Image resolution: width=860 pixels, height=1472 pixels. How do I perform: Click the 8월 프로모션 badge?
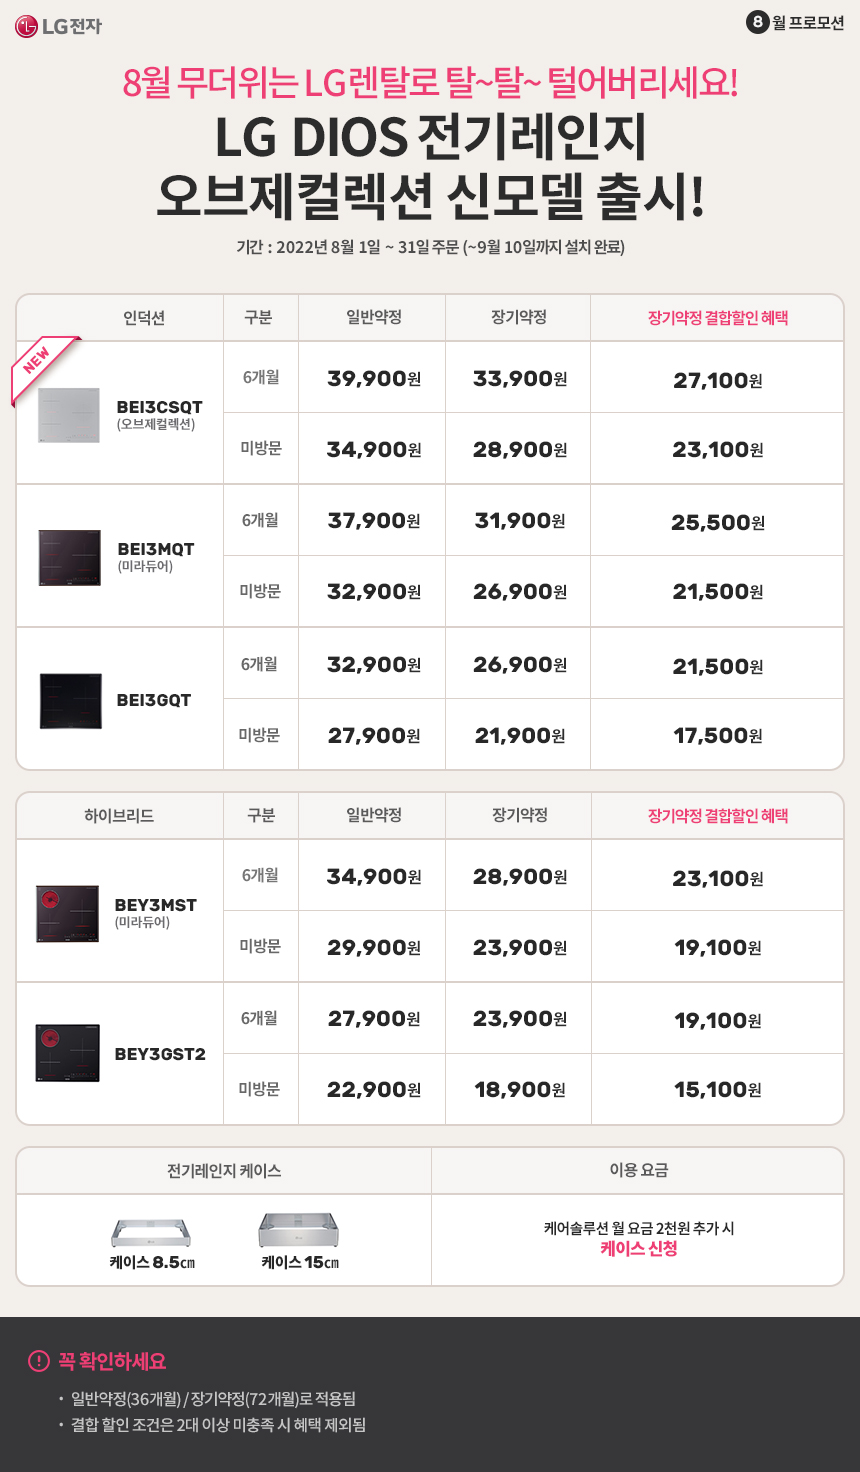796,22
